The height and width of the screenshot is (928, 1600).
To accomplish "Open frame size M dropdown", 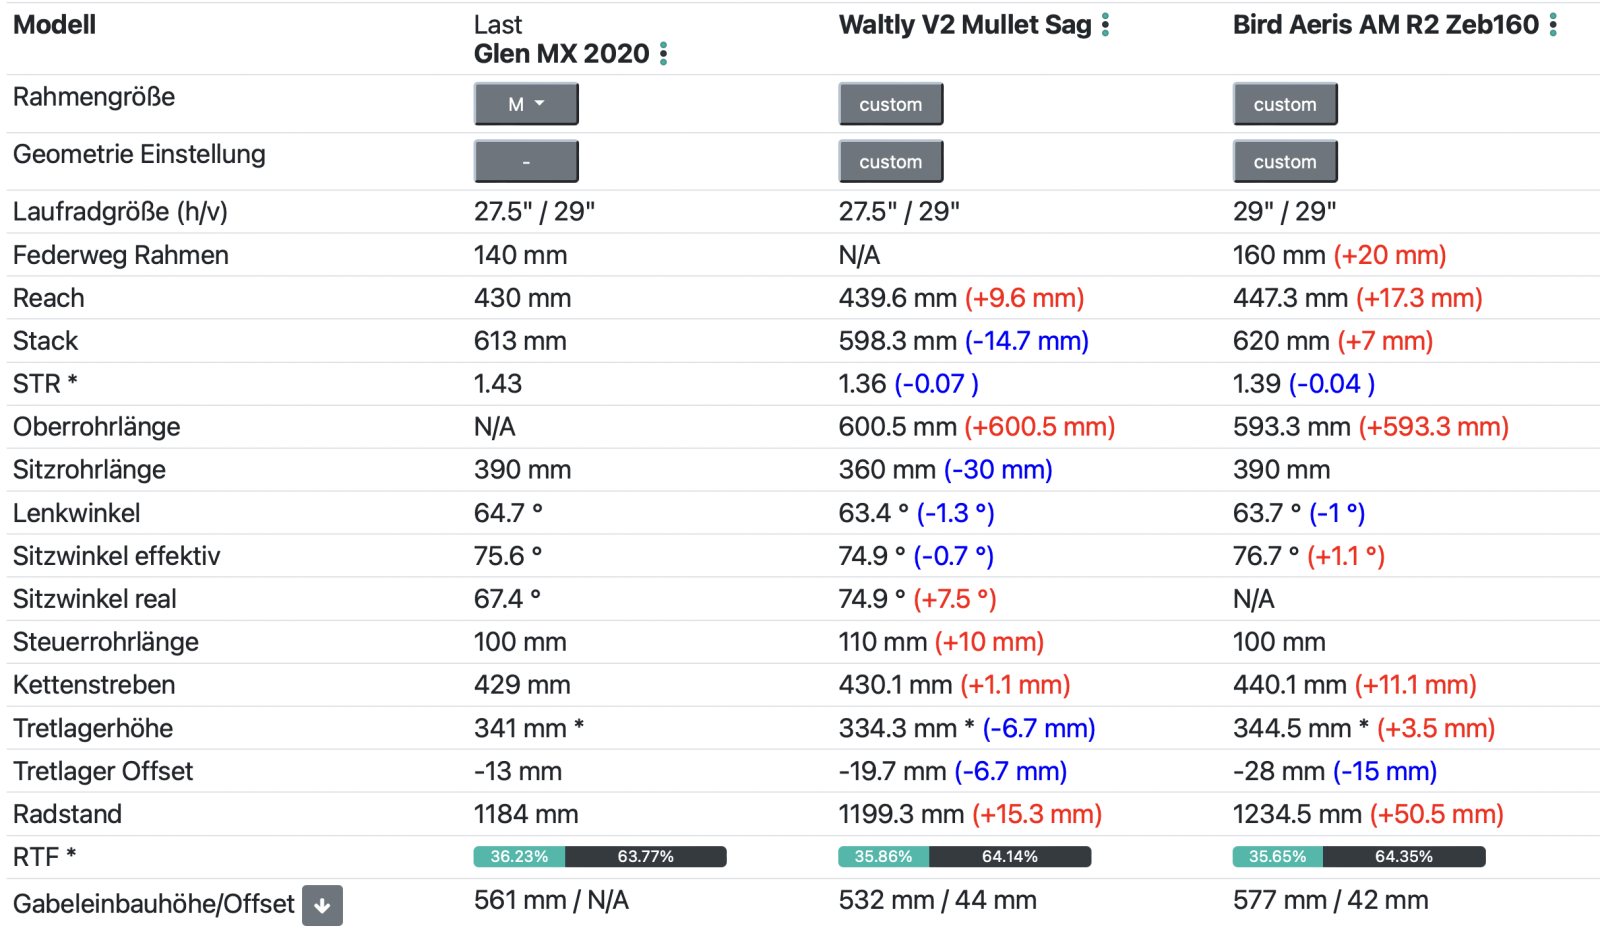I will tap(526, 104).
